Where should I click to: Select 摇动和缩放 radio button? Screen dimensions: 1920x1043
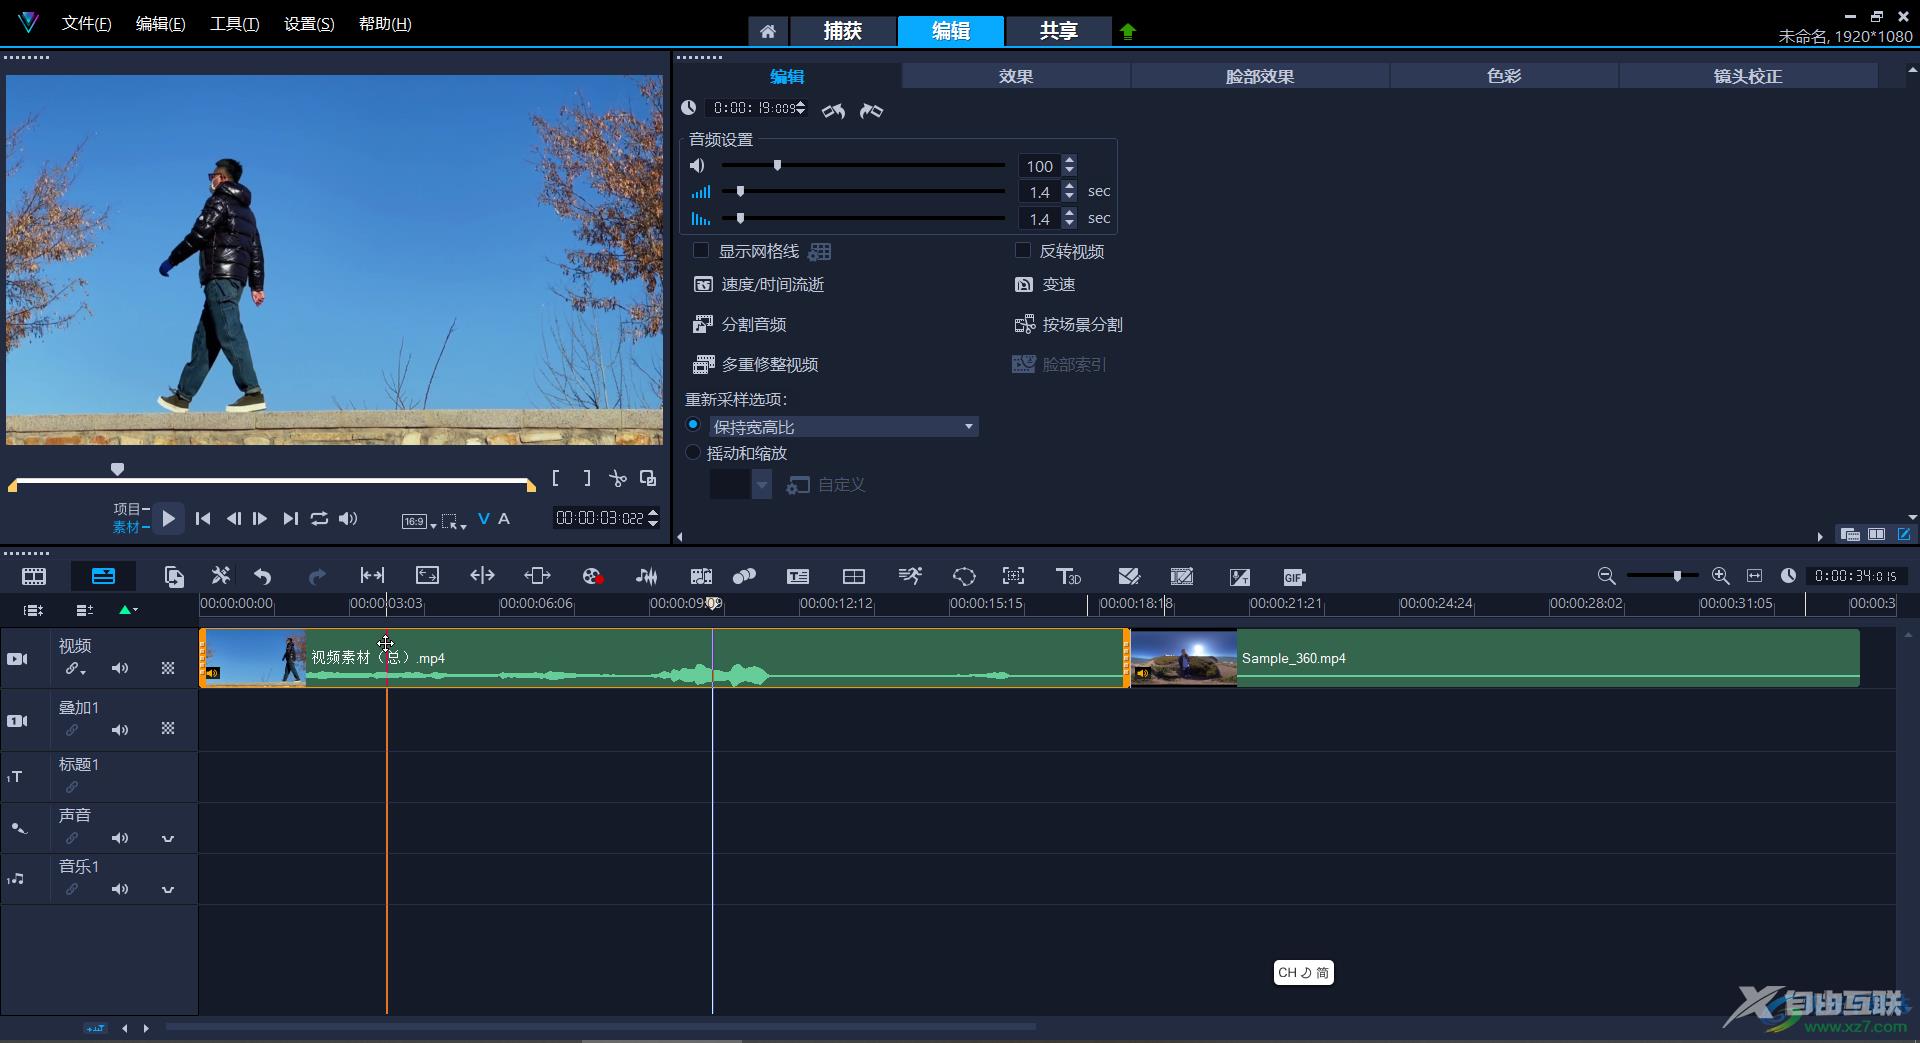coord(693,452)
